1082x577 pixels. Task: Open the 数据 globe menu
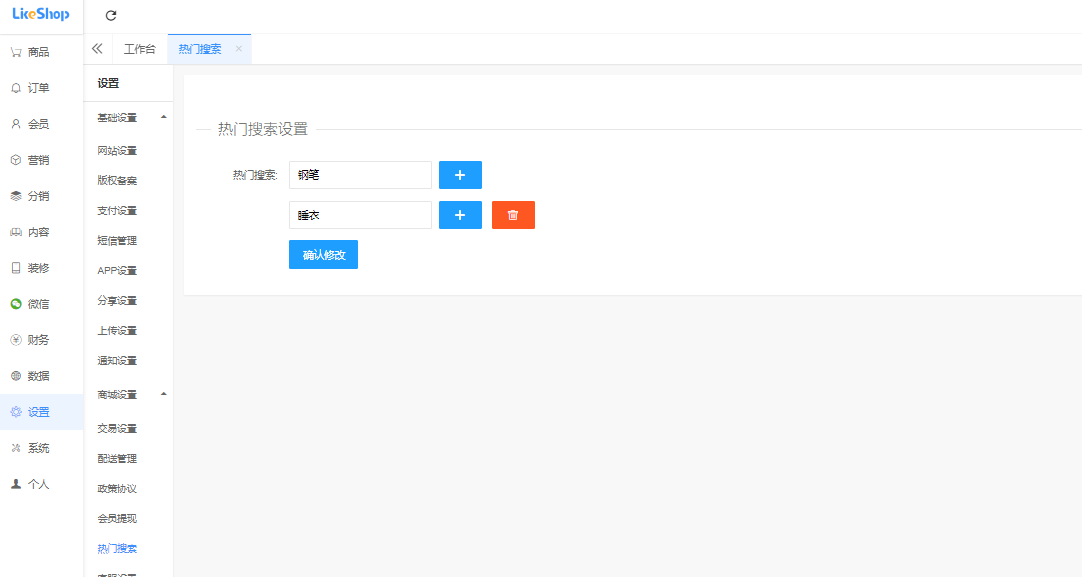(41, 376)
